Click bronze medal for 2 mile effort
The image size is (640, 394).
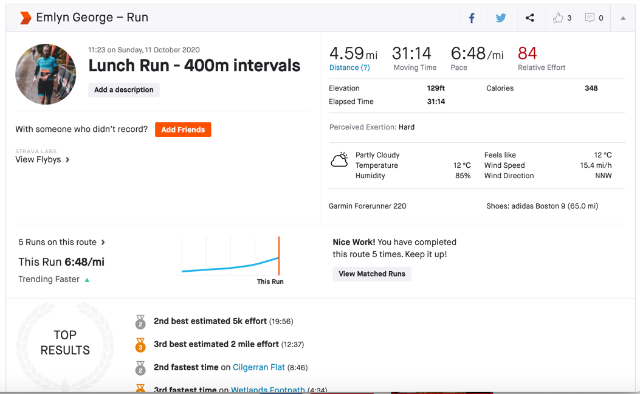click(140, 345)
